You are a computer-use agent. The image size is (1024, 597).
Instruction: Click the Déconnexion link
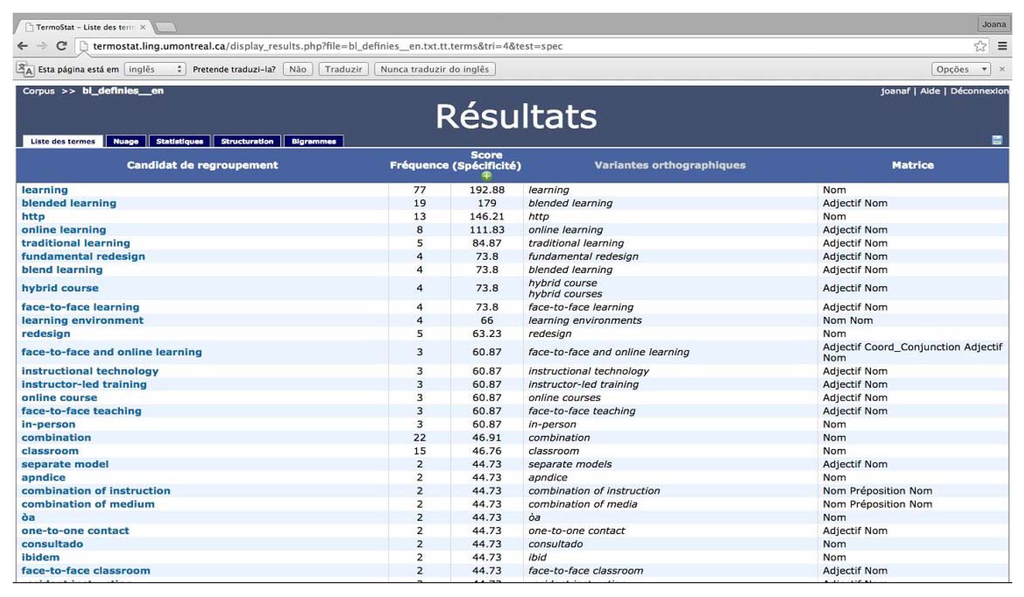click(979, 91)
